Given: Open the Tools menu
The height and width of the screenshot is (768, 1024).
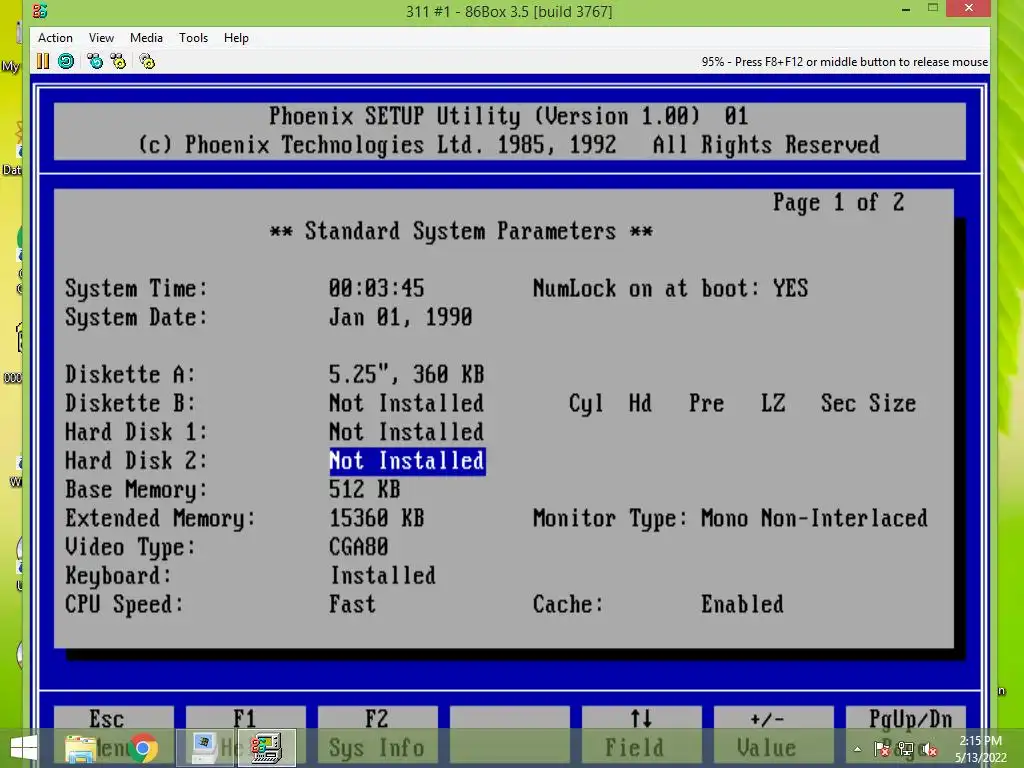Looking at the screenshot, I should click(193, 38).
